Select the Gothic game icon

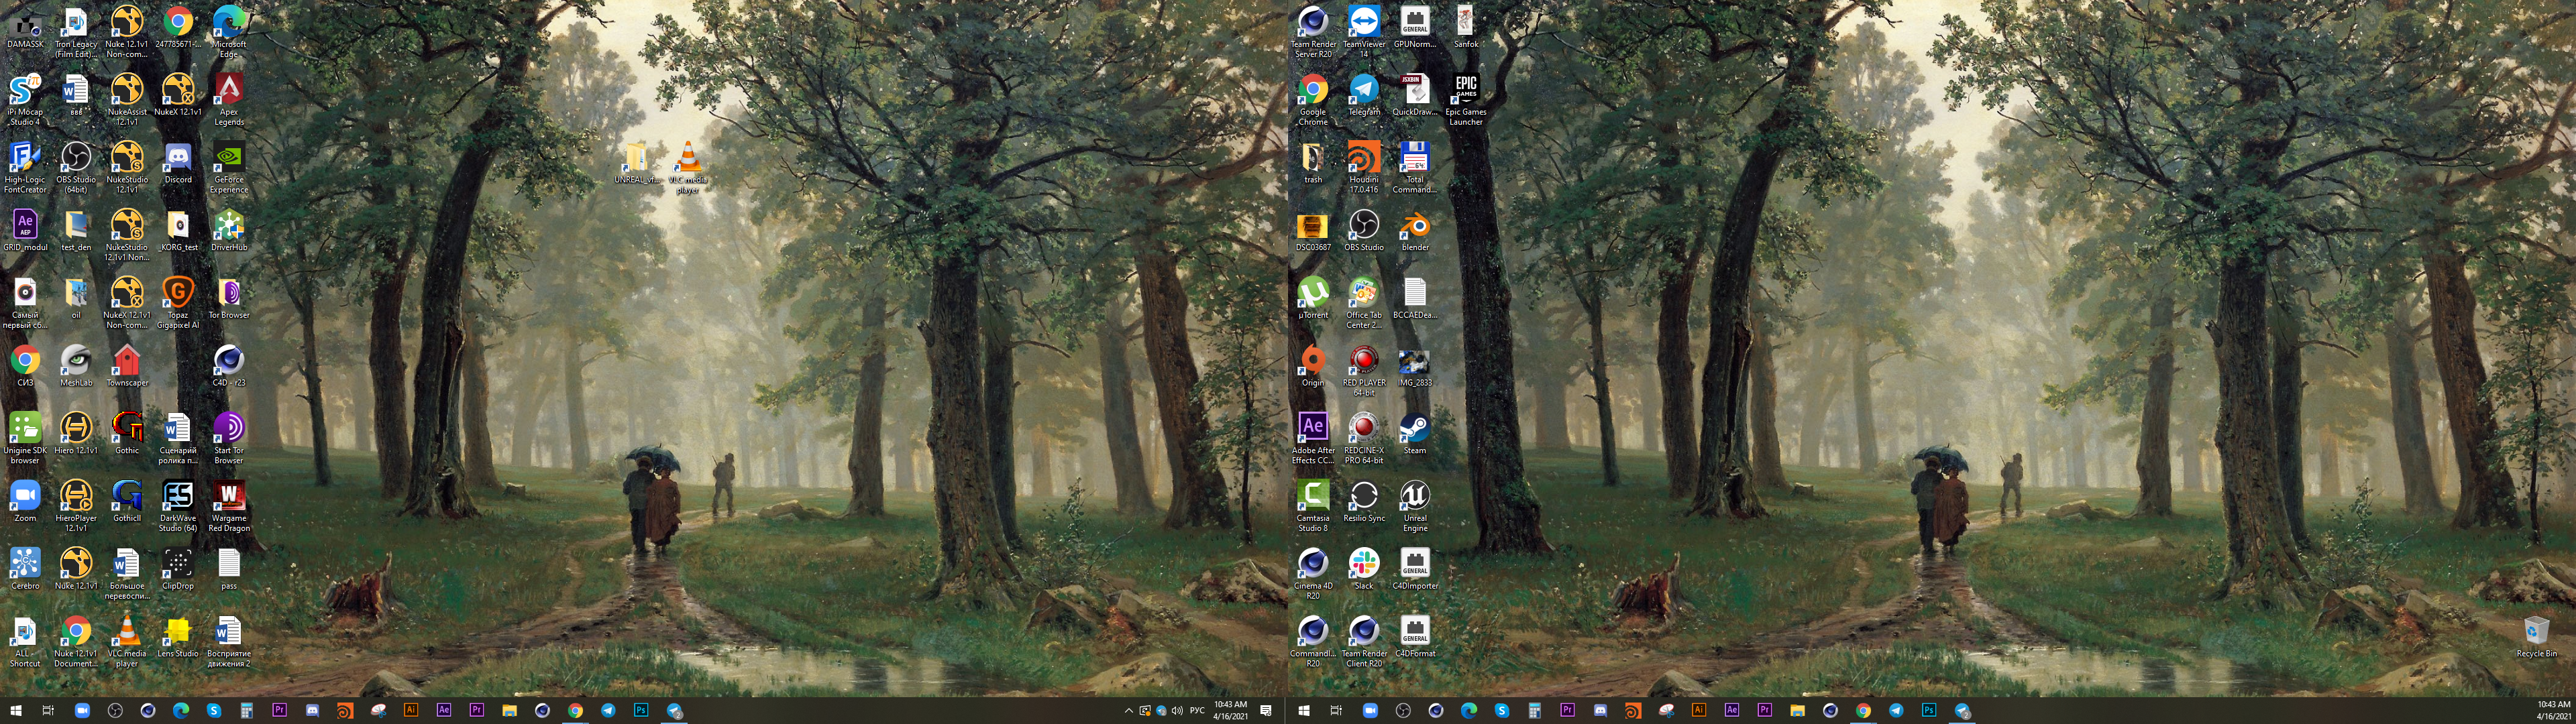[127, 434]
